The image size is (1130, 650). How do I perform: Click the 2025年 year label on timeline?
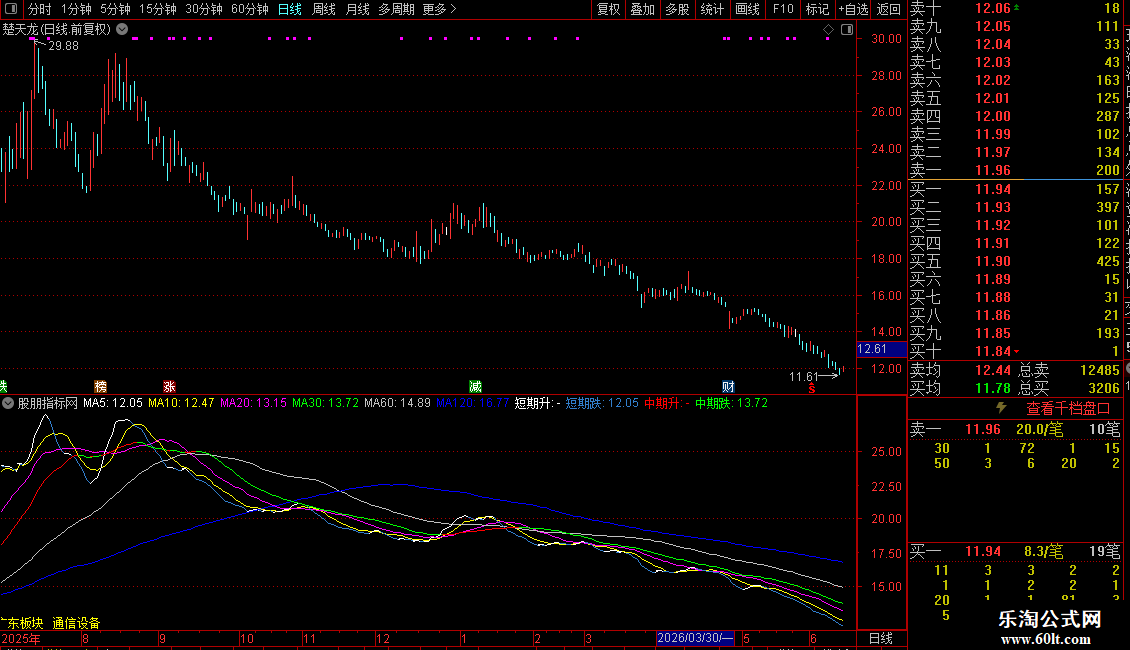(21, 638)
